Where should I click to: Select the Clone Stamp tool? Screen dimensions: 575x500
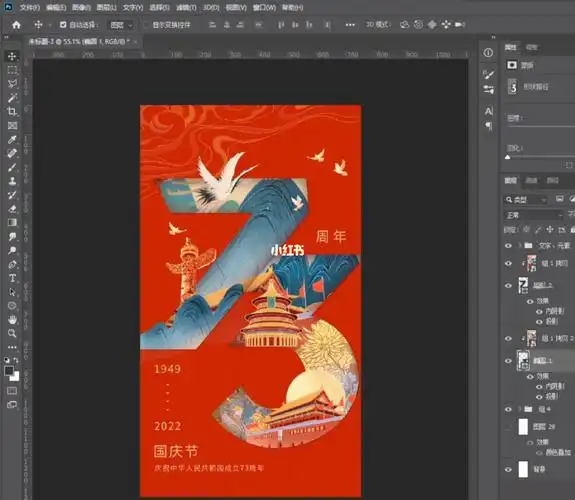[x=12, y=181]
